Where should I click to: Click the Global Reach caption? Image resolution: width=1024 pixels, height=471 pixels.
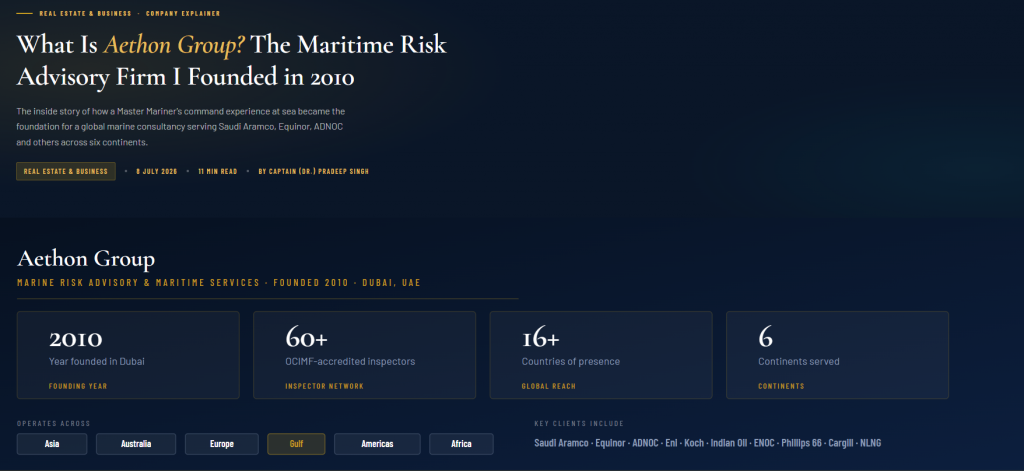coord(549,386)
